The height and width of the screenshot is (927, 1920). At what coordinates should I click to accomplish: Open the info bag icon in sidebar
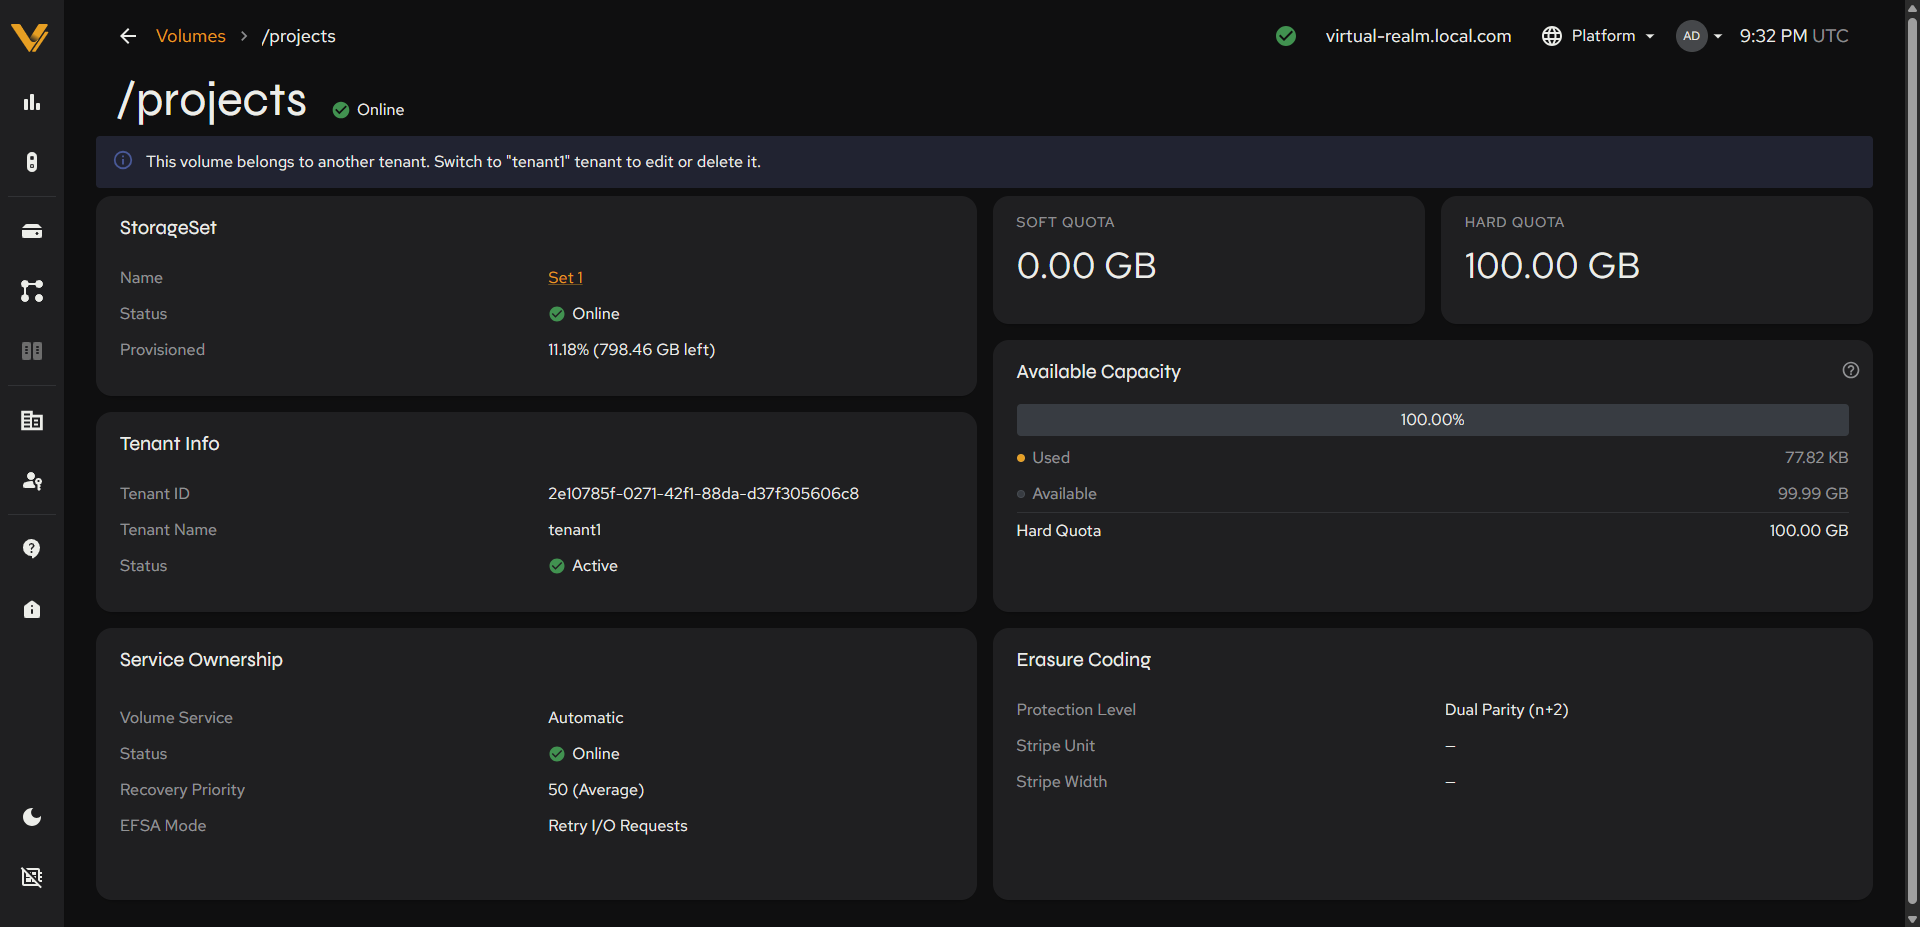point(32,609)
